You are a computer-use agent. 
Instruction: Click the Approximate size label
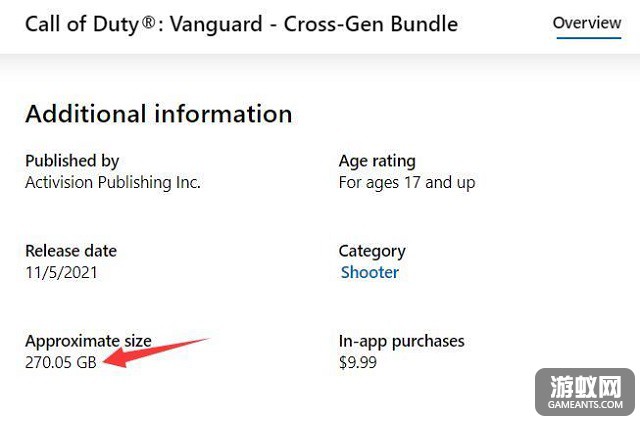88,341
